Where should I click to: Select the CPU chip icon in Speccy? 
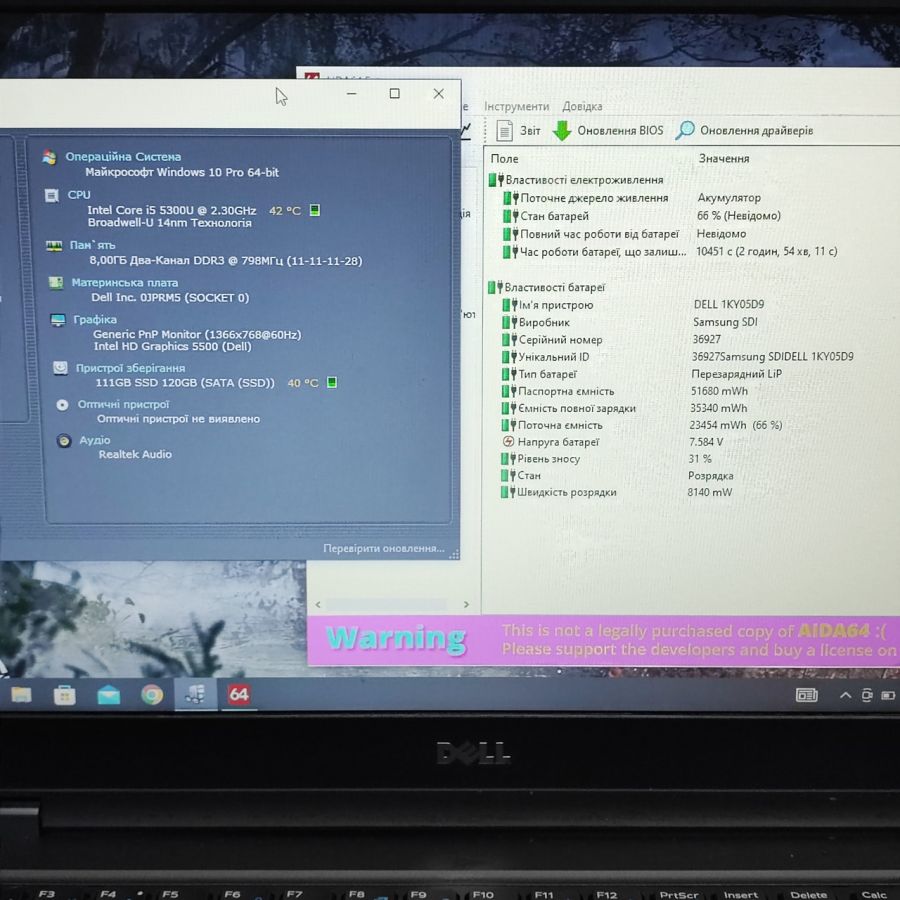click(52, 196)
